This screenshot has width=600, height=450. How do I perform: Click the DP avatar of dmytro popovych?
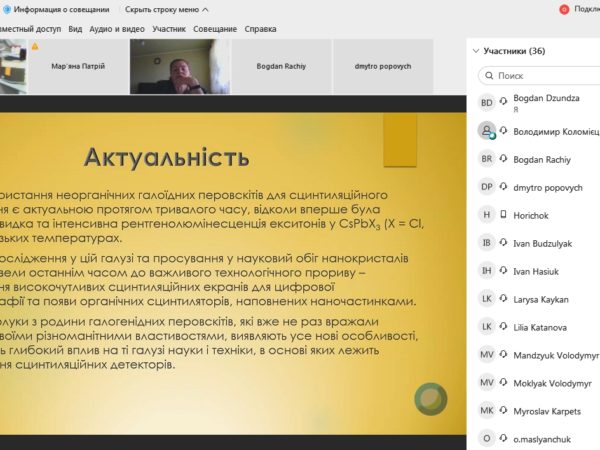pyautogui.click(x=486, y=186)
